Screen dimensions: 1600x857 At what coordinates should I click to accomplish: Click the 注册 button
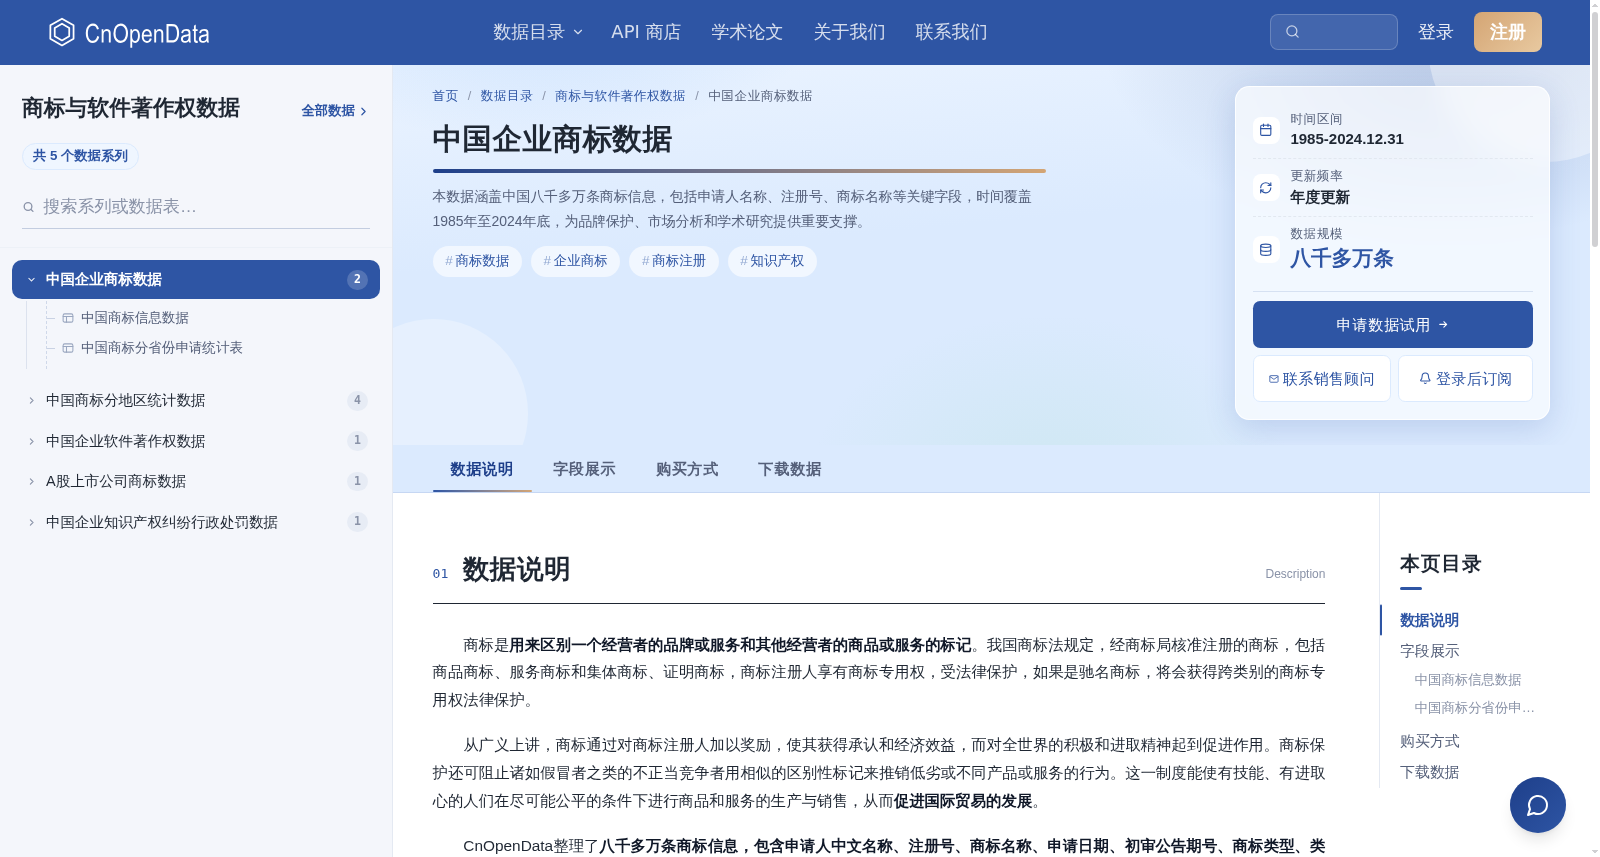coord(1508,32)
